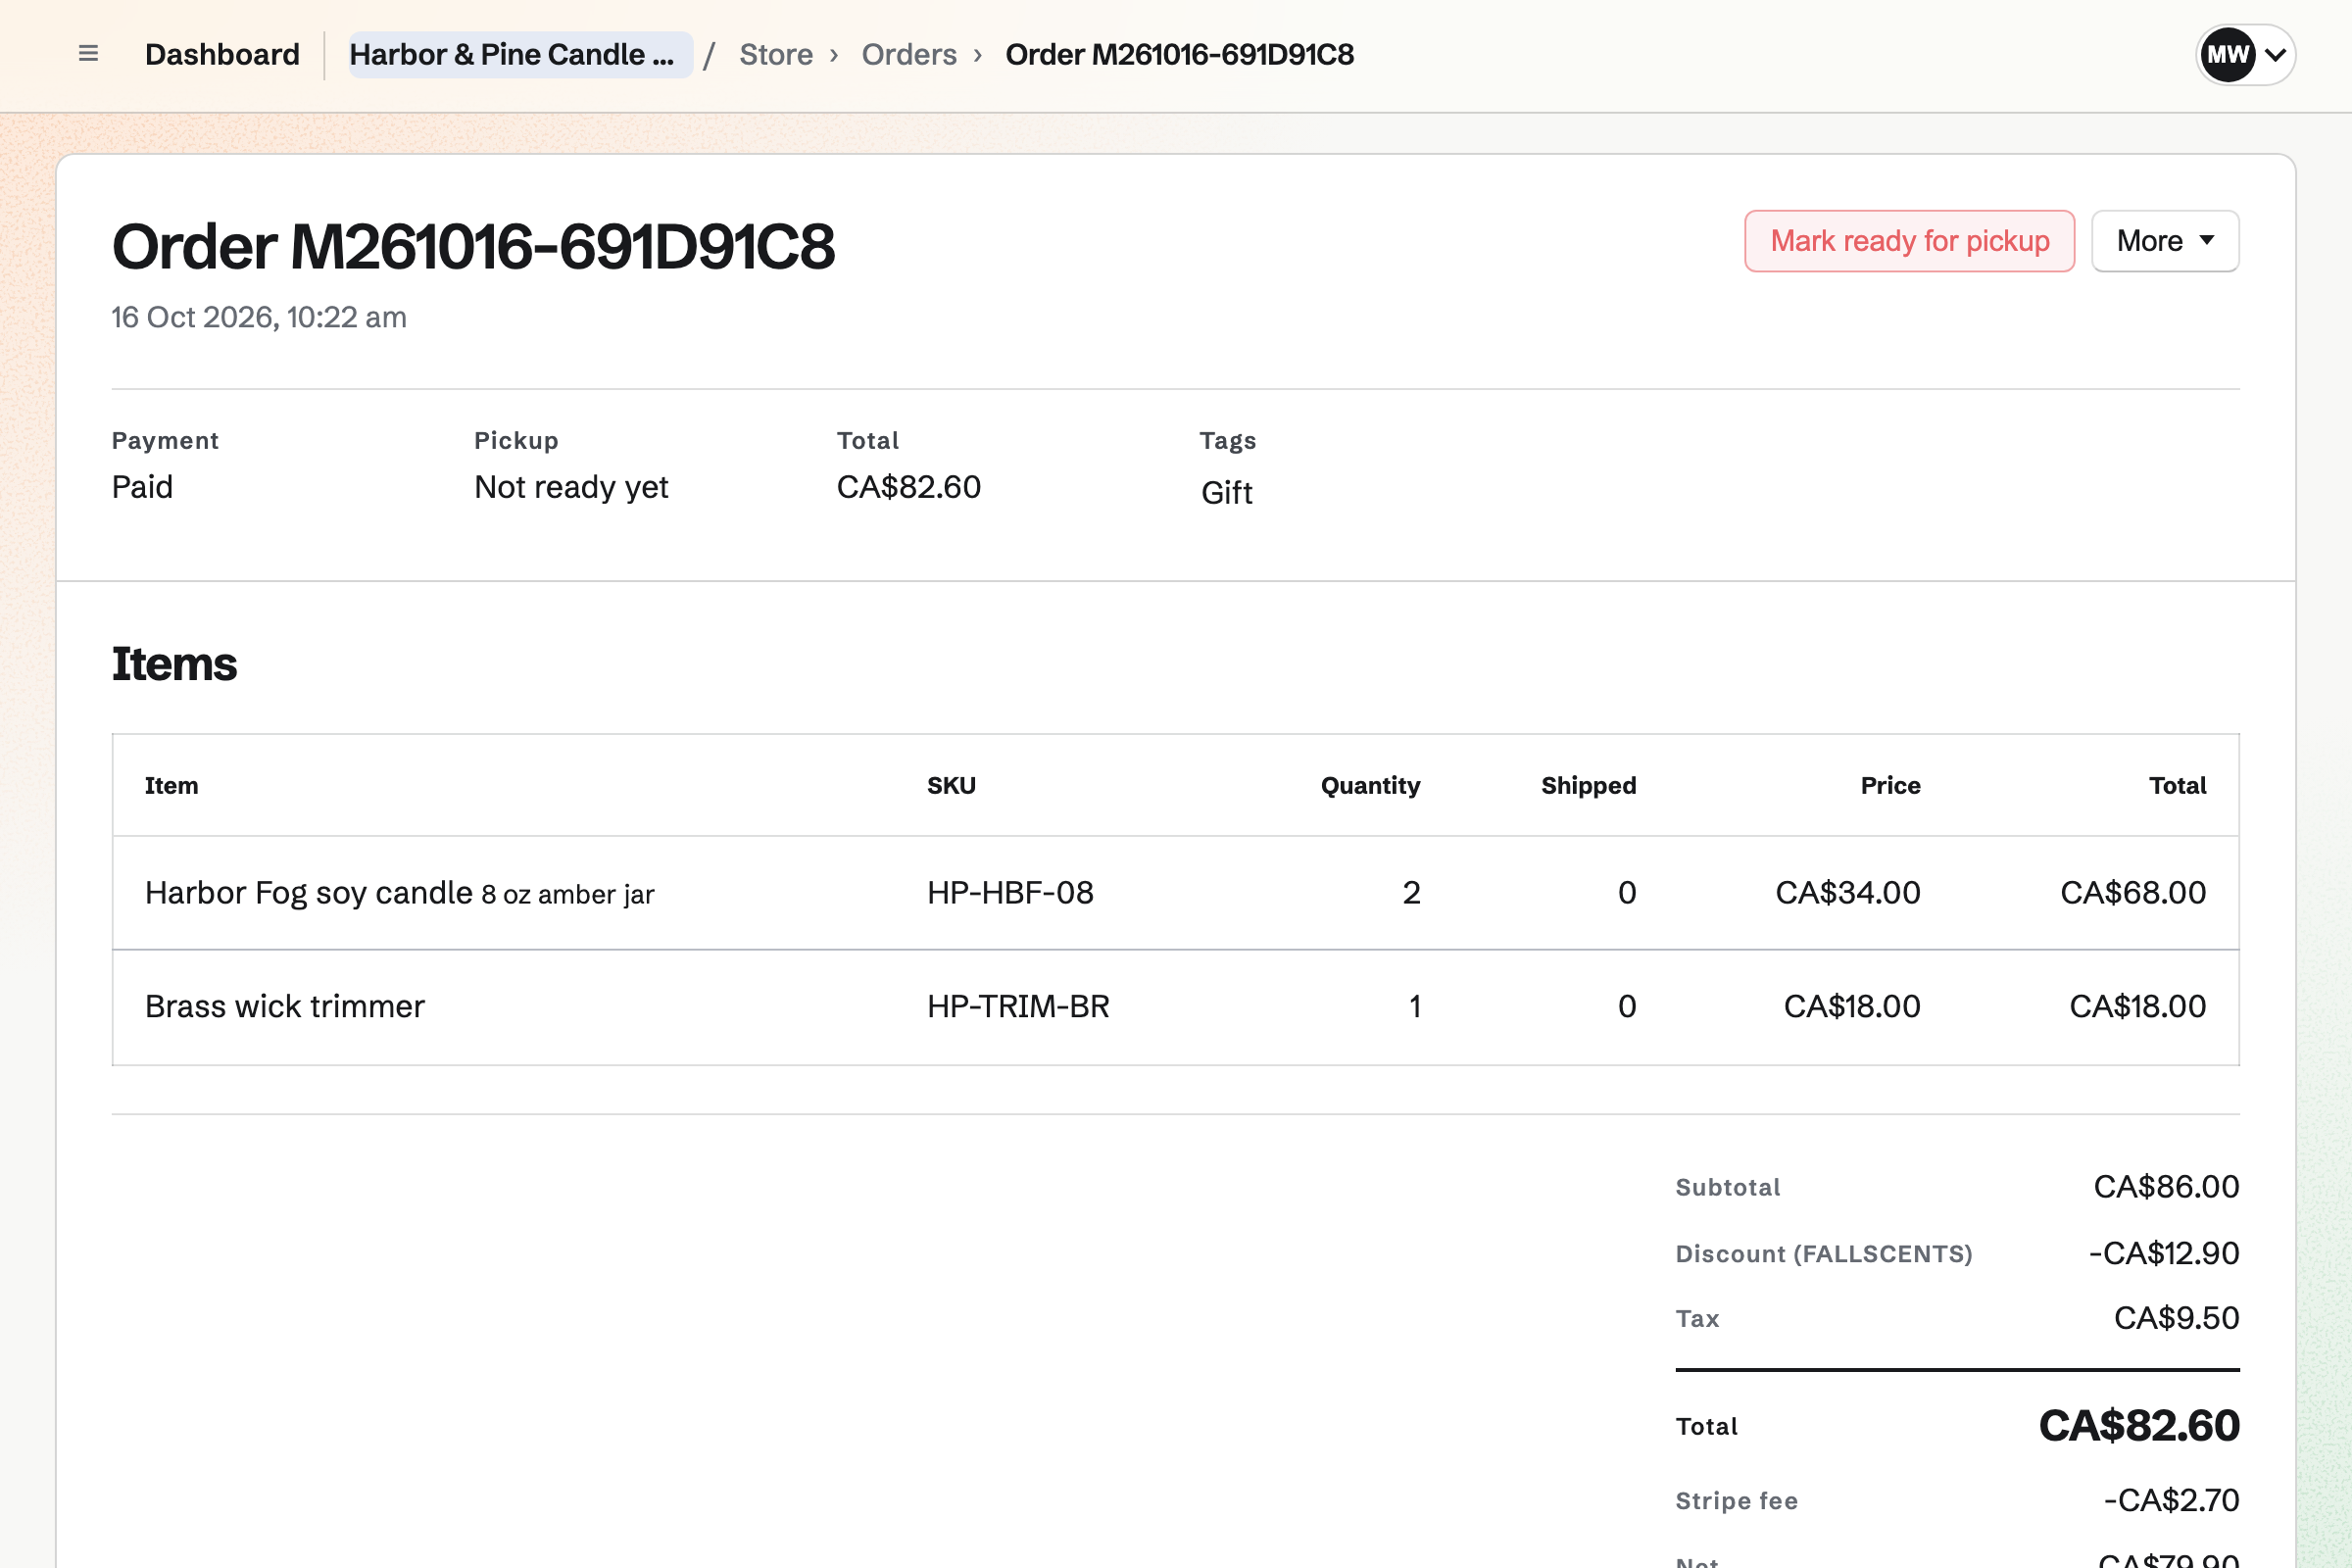Select the Subtotal CA$86.00 amount
Viewport: 2352px width, 1568px height.
(2166, 1187)
